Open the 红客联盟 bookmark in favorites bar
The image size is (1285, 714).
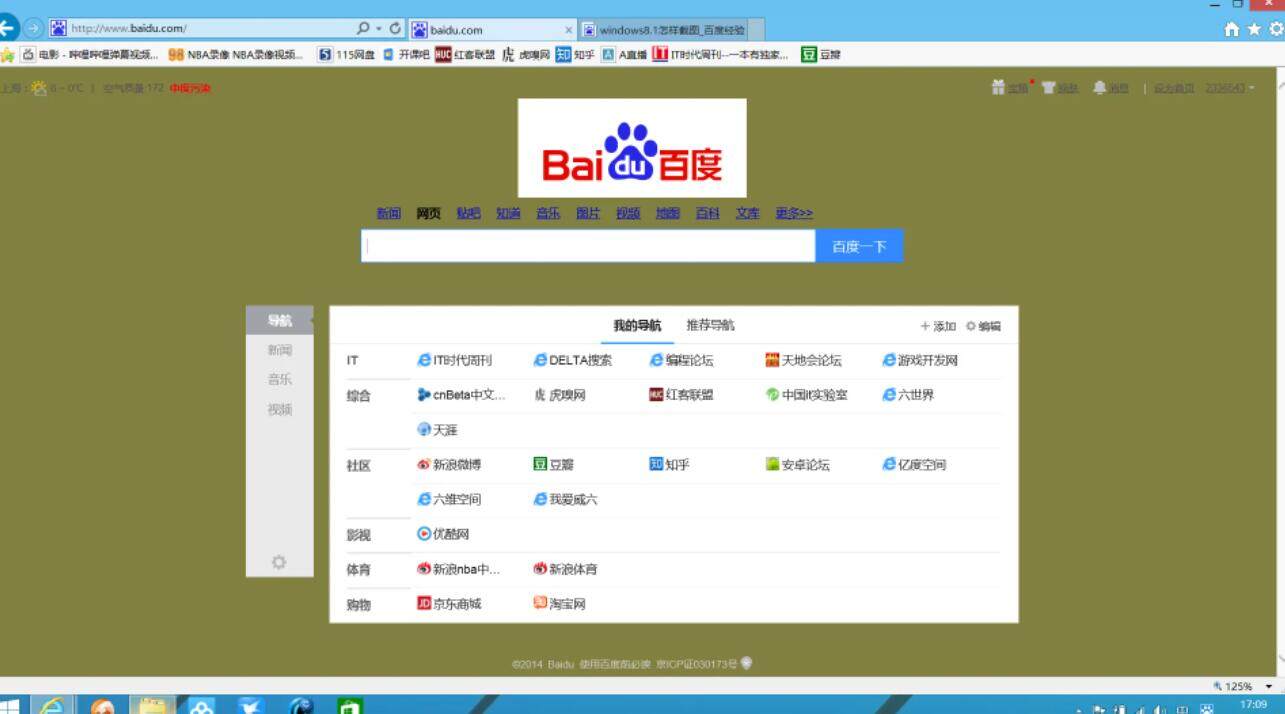pos(465,55)
